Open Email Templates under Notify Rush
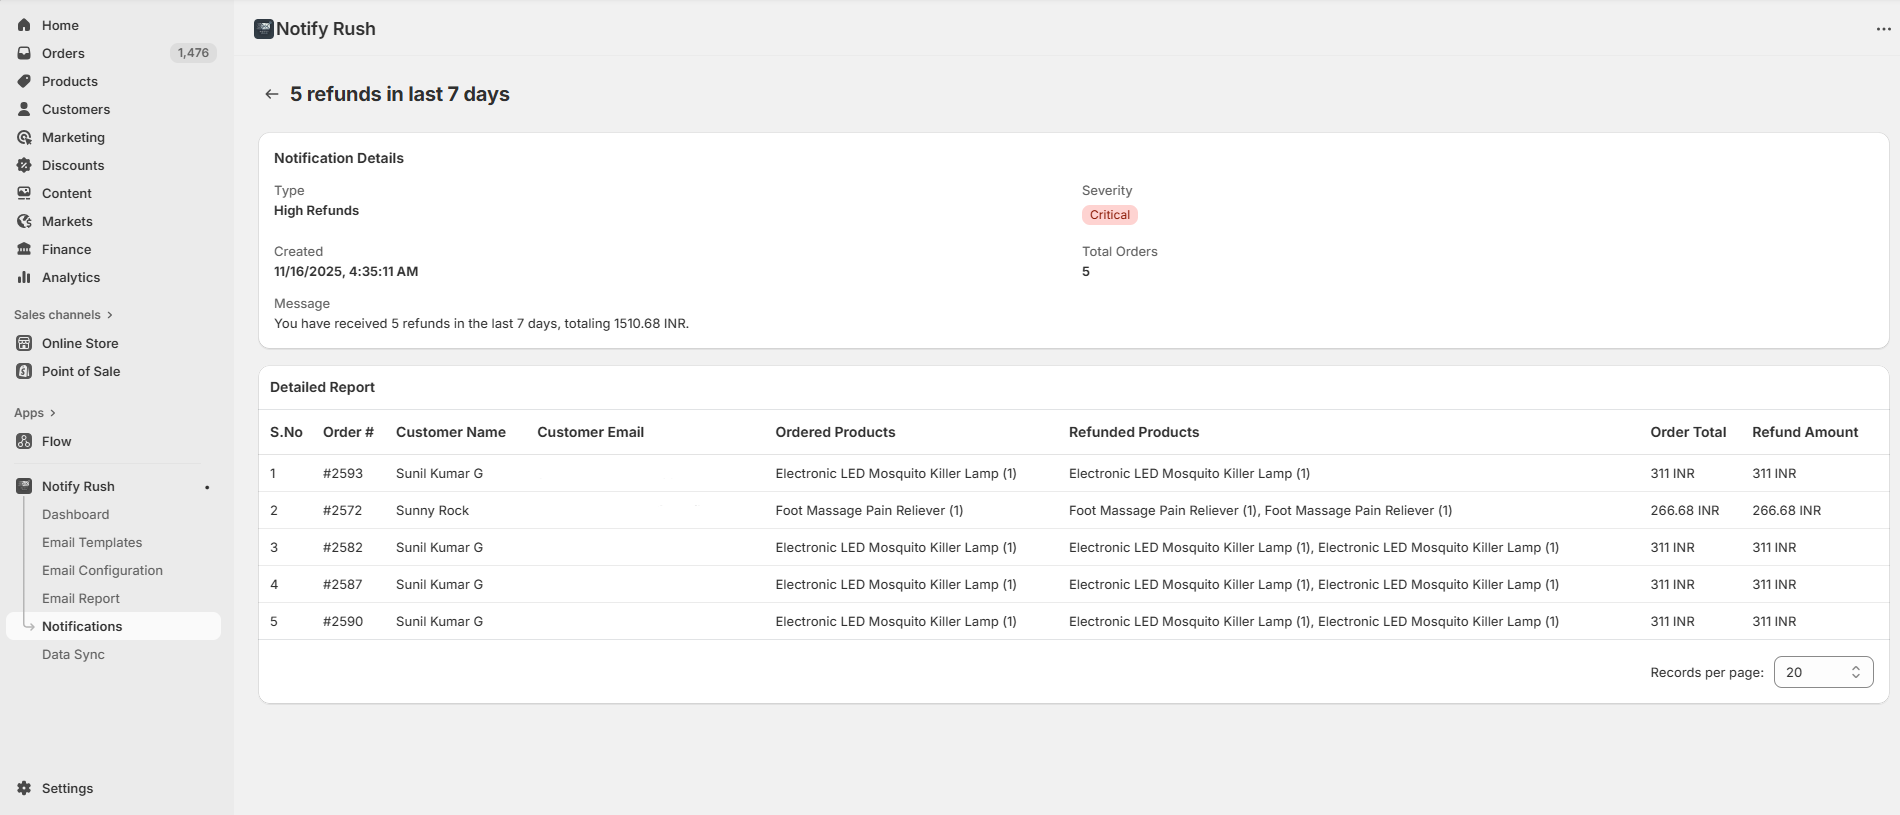Viewport: 1900px width, 815px height. [x=92, y=542]
